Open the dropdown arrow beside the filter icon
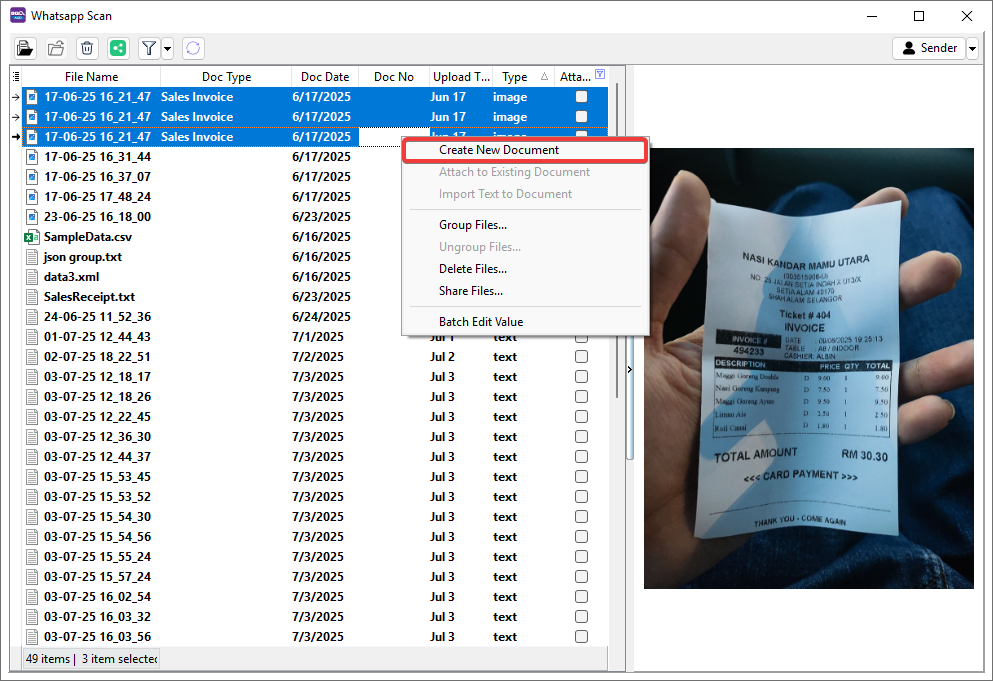 click(x=167, y=48)
